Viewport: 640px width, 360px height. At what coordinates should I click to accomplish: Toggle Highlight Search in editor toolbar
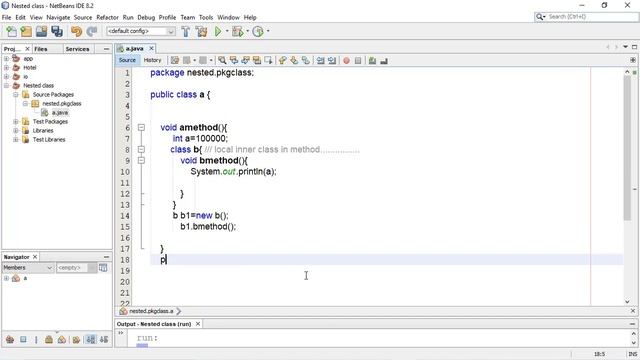click(x=257, y=60)
